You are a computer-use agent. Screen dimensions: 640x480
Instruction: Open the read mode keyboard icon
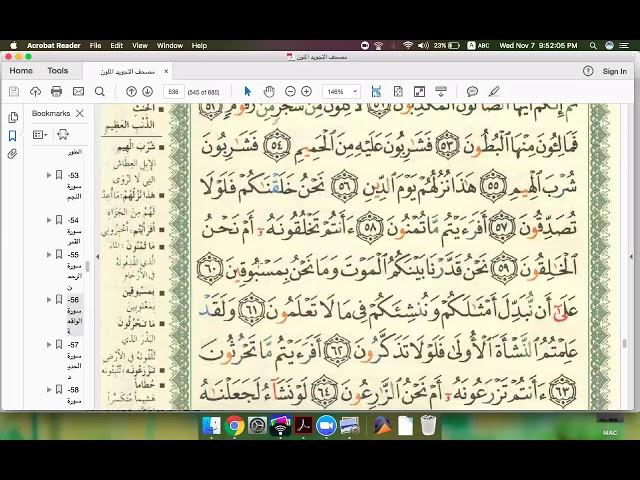point(441,91)
